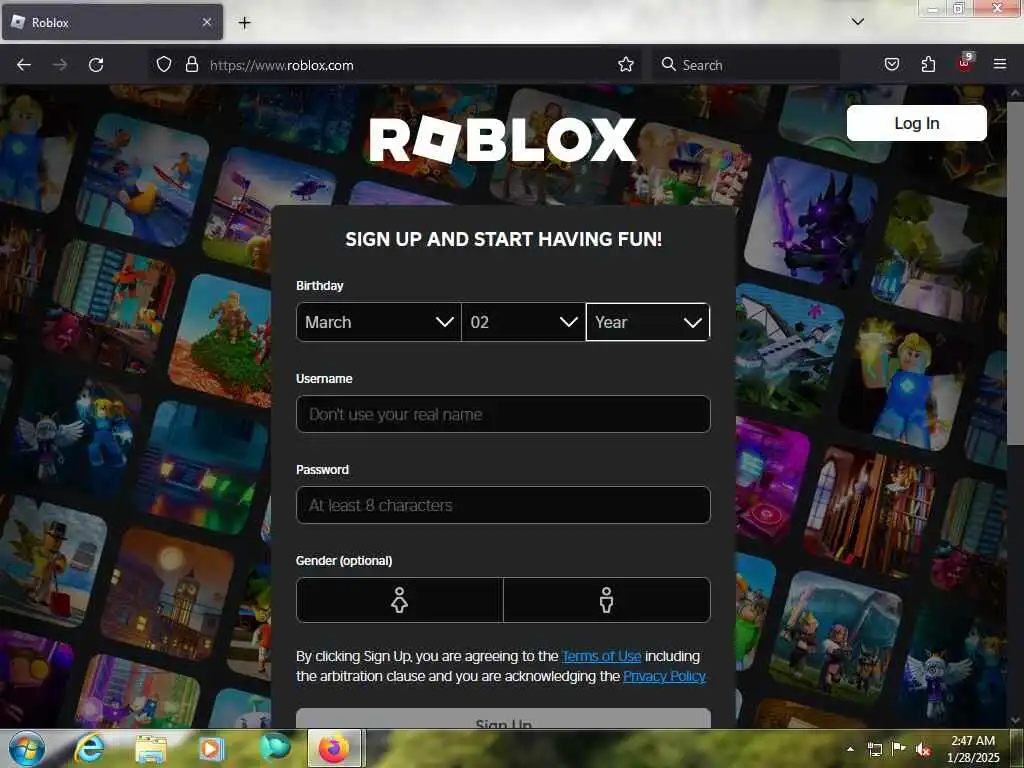Close the Roblox tab

click(206, 22)
